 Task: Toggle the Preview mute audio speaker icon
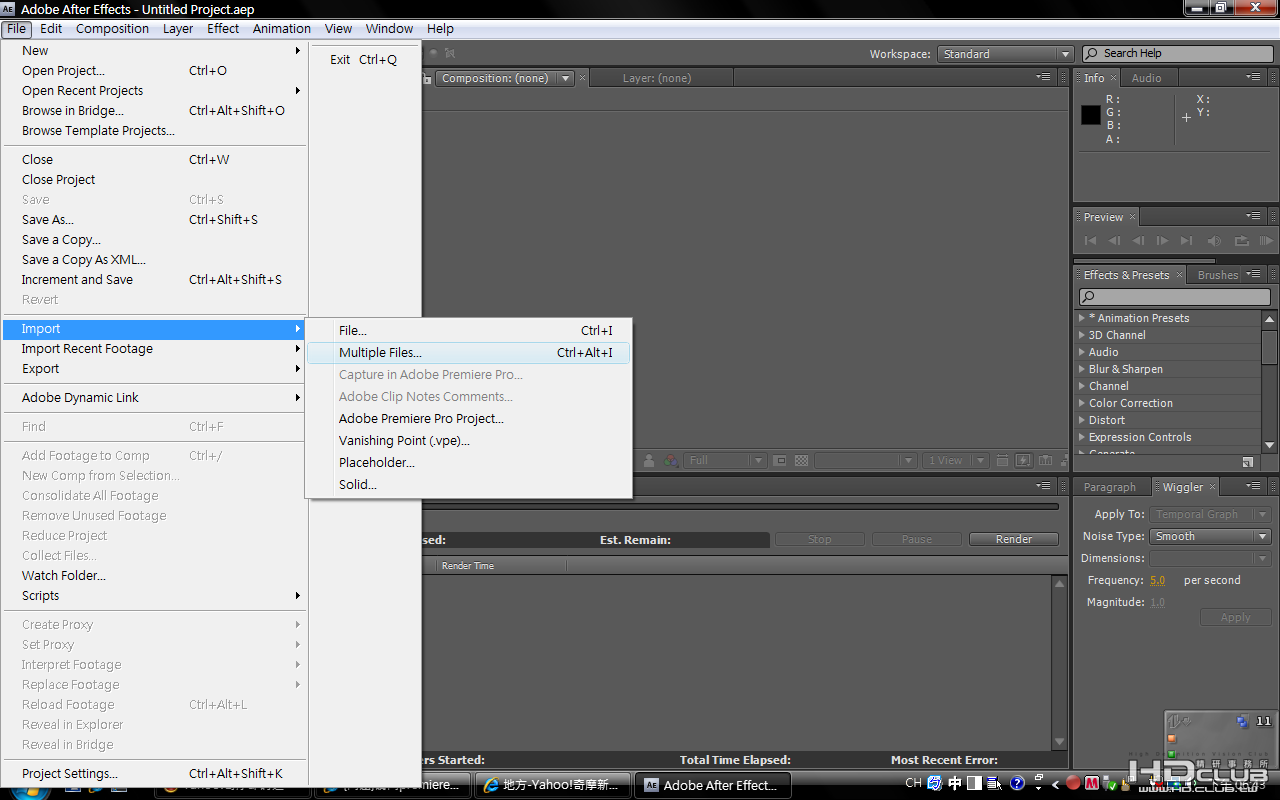click(x=1214, y=241)
